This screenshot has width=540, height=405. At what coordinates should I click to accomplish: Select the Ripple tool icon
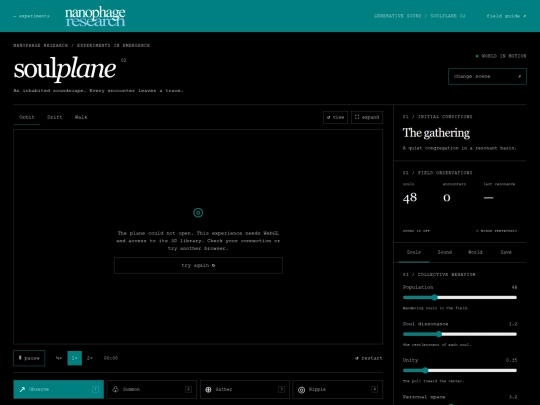tap(301, 390)
